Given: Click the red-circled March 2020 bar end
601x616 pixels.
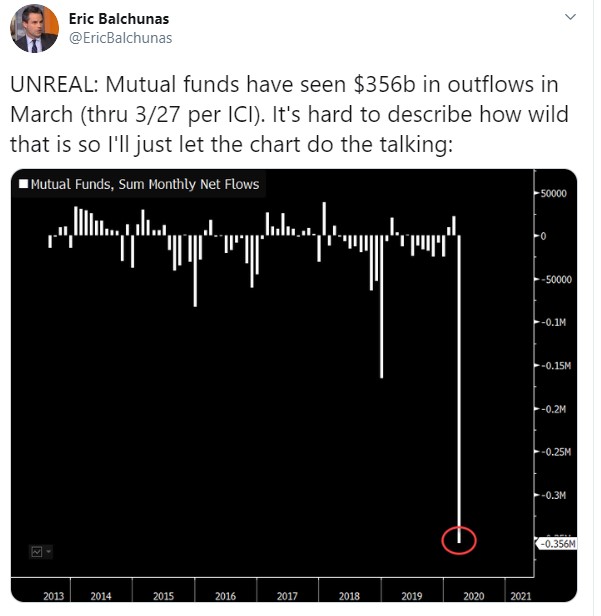Looking at the screenshot, I should pos(459,541).
